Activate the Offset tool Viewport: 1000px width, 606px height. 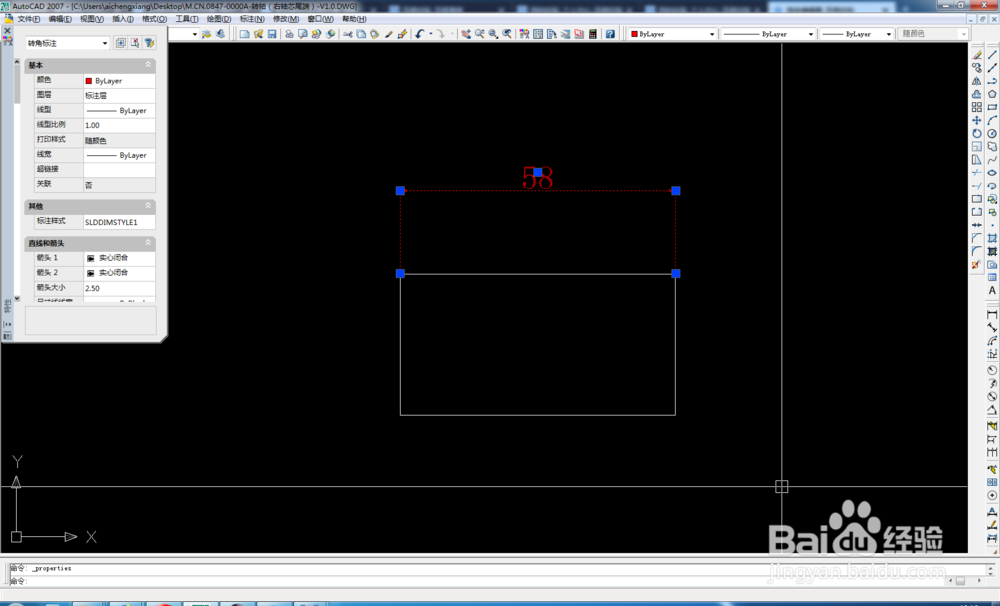click(976, 94)
